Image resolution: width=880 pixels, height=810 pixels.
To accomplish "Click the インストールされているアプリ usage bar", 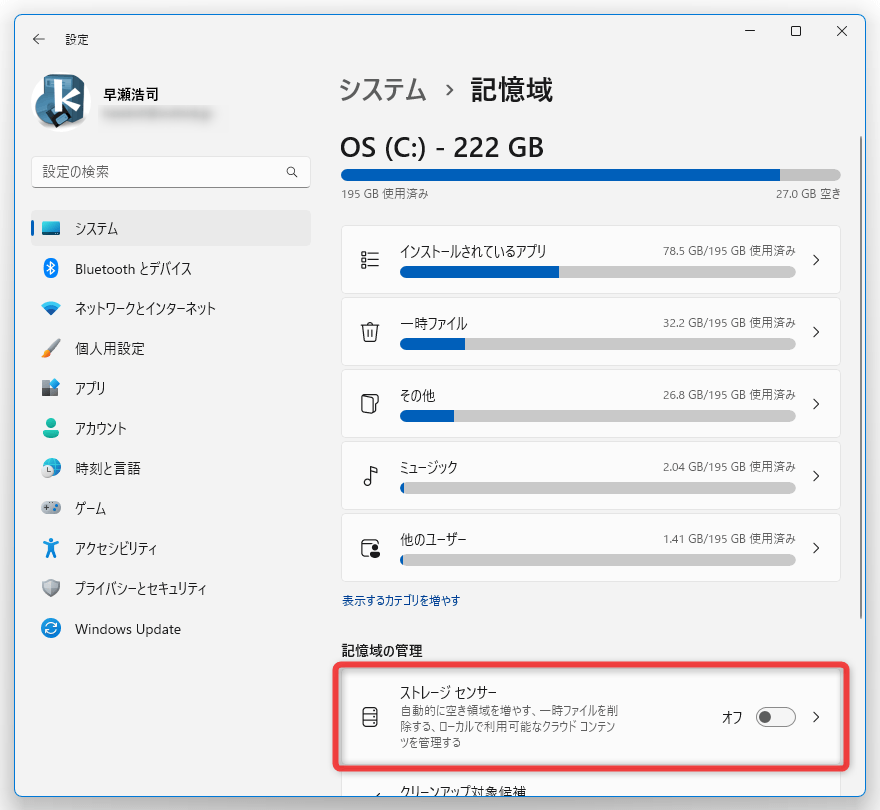I will point(597,272).
